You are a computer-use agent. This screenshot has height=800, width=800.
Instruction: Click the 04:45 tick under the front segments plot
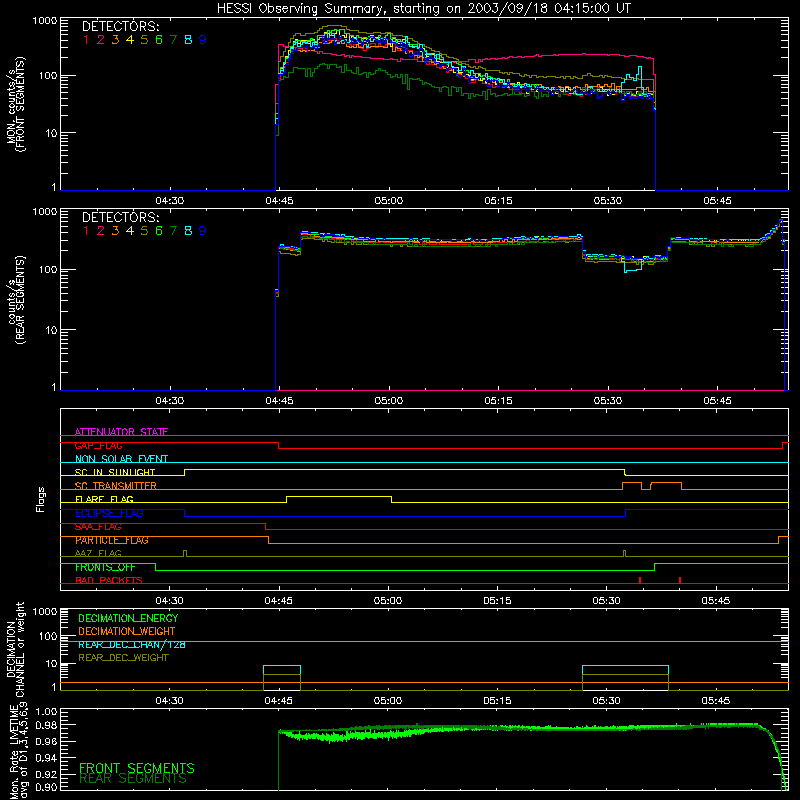[279, 201]
